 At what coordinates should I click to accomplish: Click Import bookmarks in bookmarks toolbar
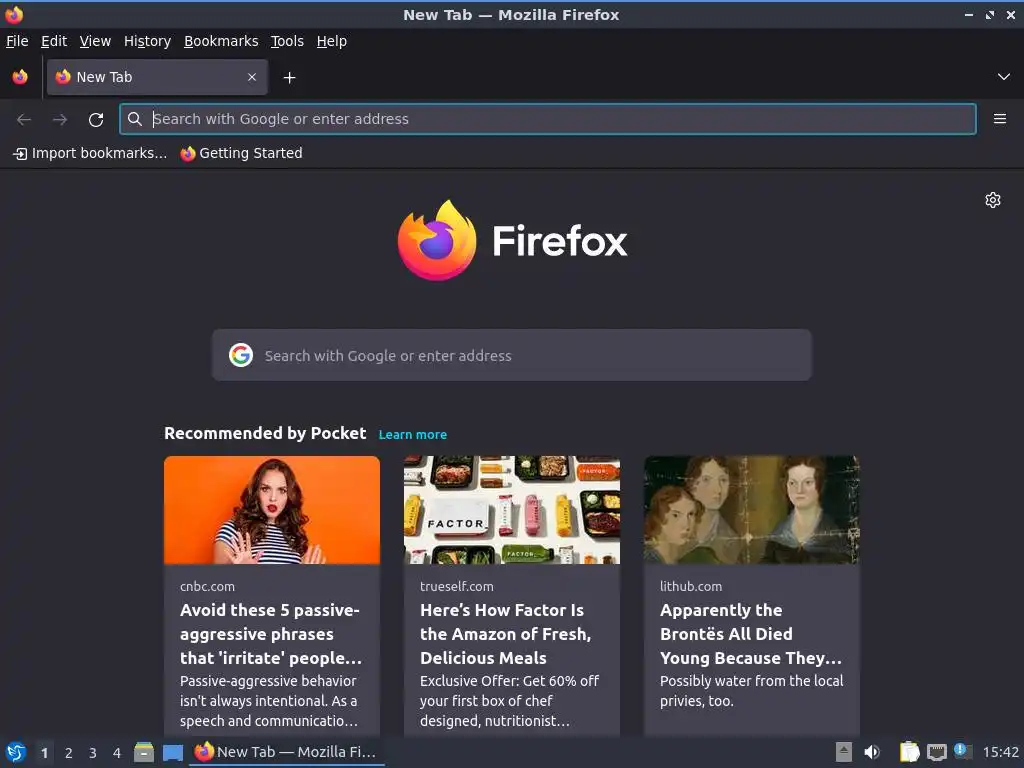[x=90, y=153]
